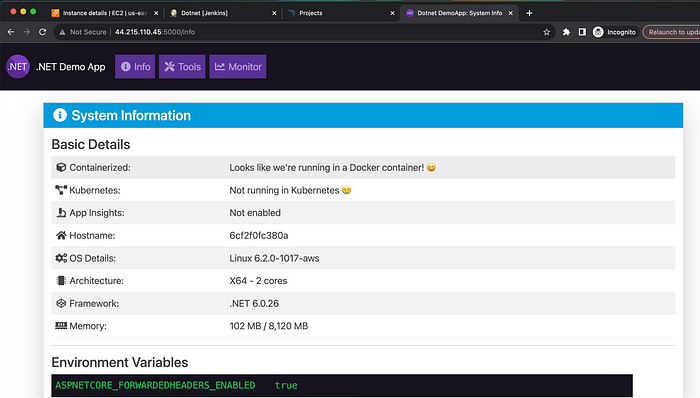Close the Dotnet DemoApp System Info tab
Image resolution: width=700 pixels, height=398 pixels.
pos(511,13)
